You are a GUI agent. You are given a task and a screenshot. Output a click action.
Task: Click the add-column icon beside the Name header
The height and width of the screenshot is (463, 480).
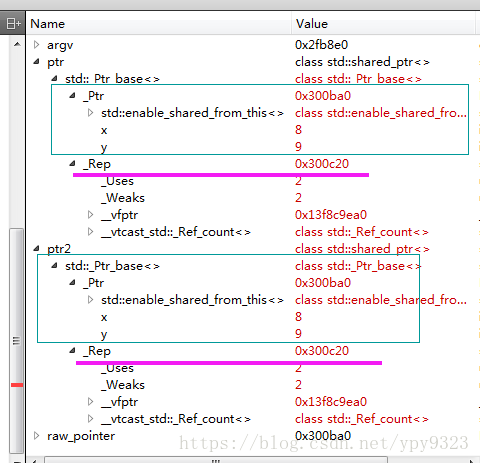tap(13, 23)
